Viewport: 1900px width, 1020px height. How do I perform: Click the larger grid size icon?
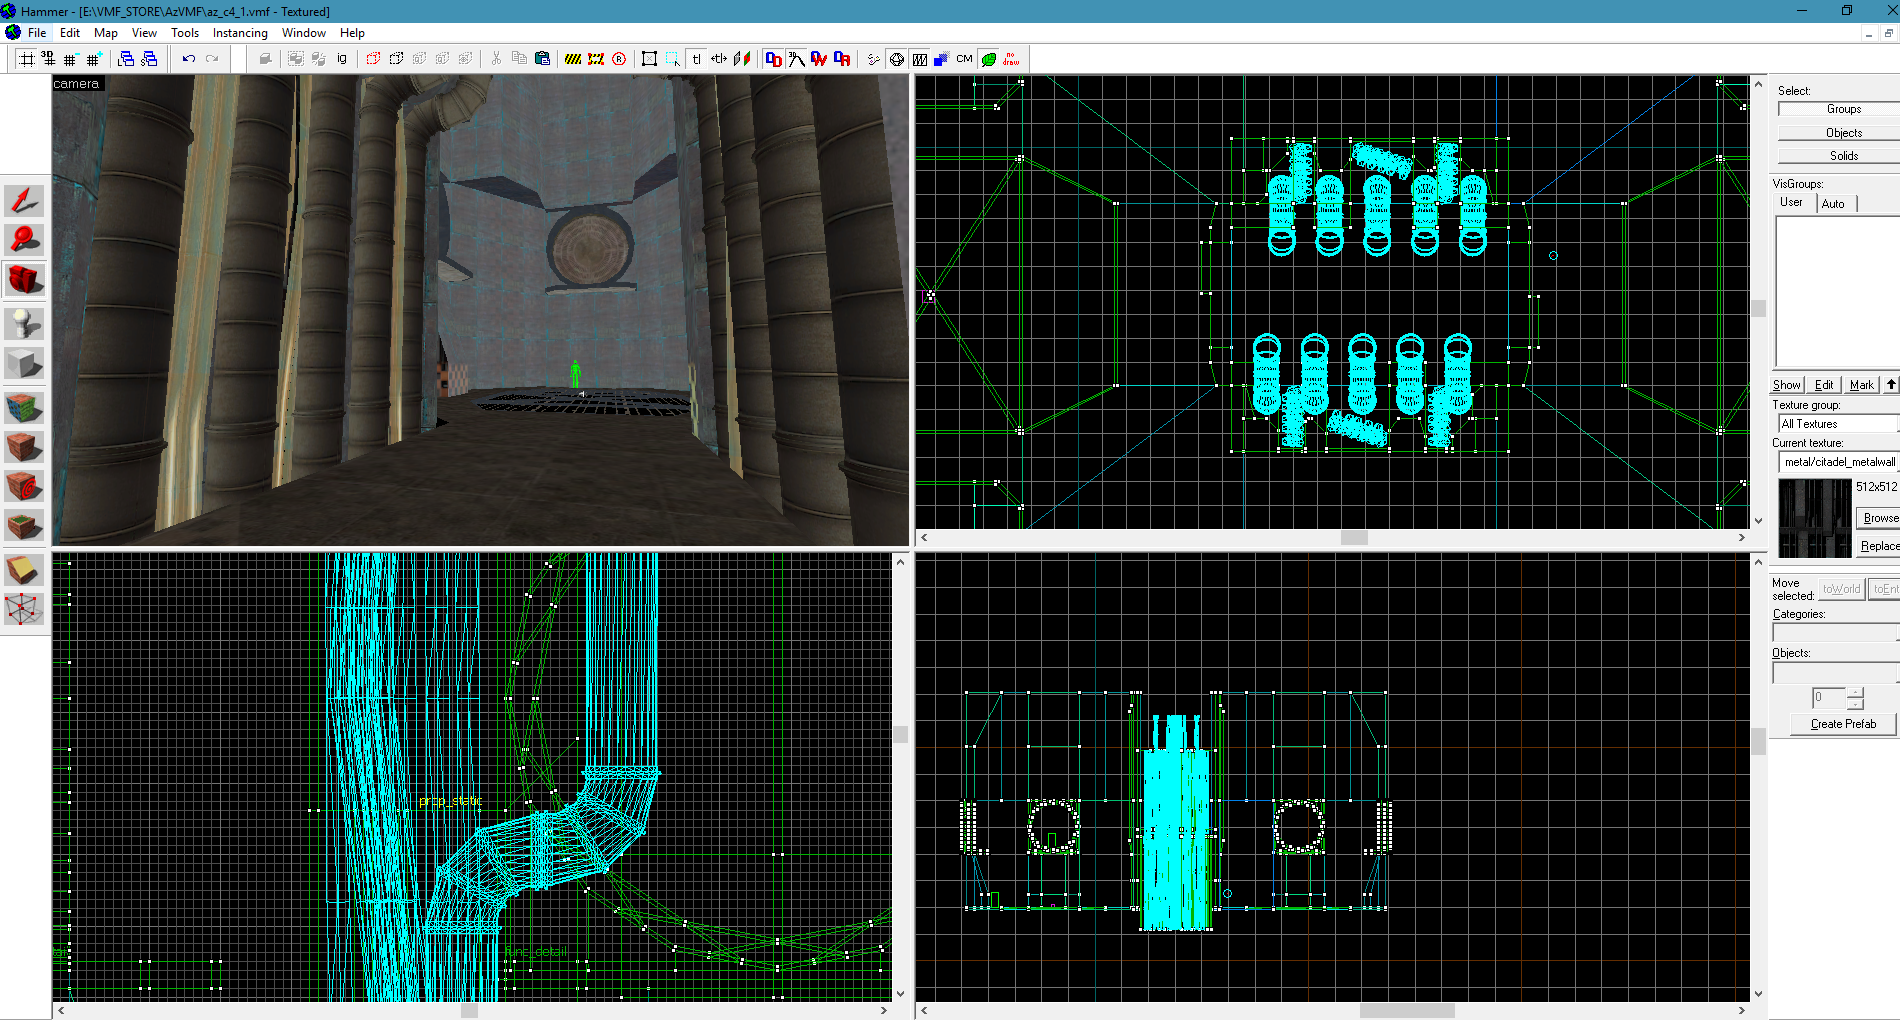(x=93, y=59)
